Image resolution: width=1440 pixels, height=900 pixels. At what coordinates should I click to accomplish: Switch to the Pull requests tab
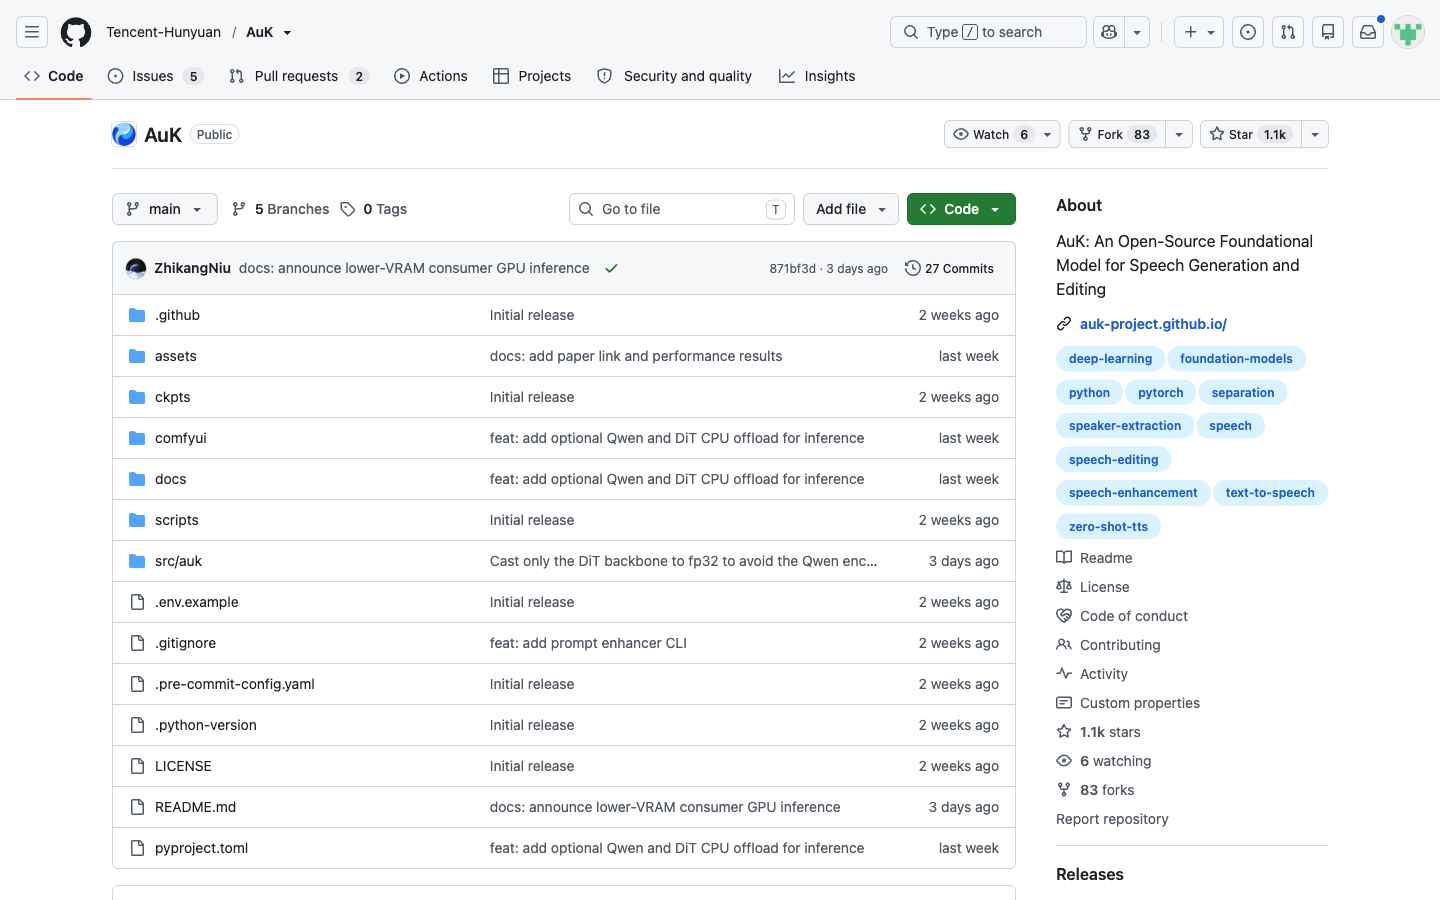coord(298,76)
